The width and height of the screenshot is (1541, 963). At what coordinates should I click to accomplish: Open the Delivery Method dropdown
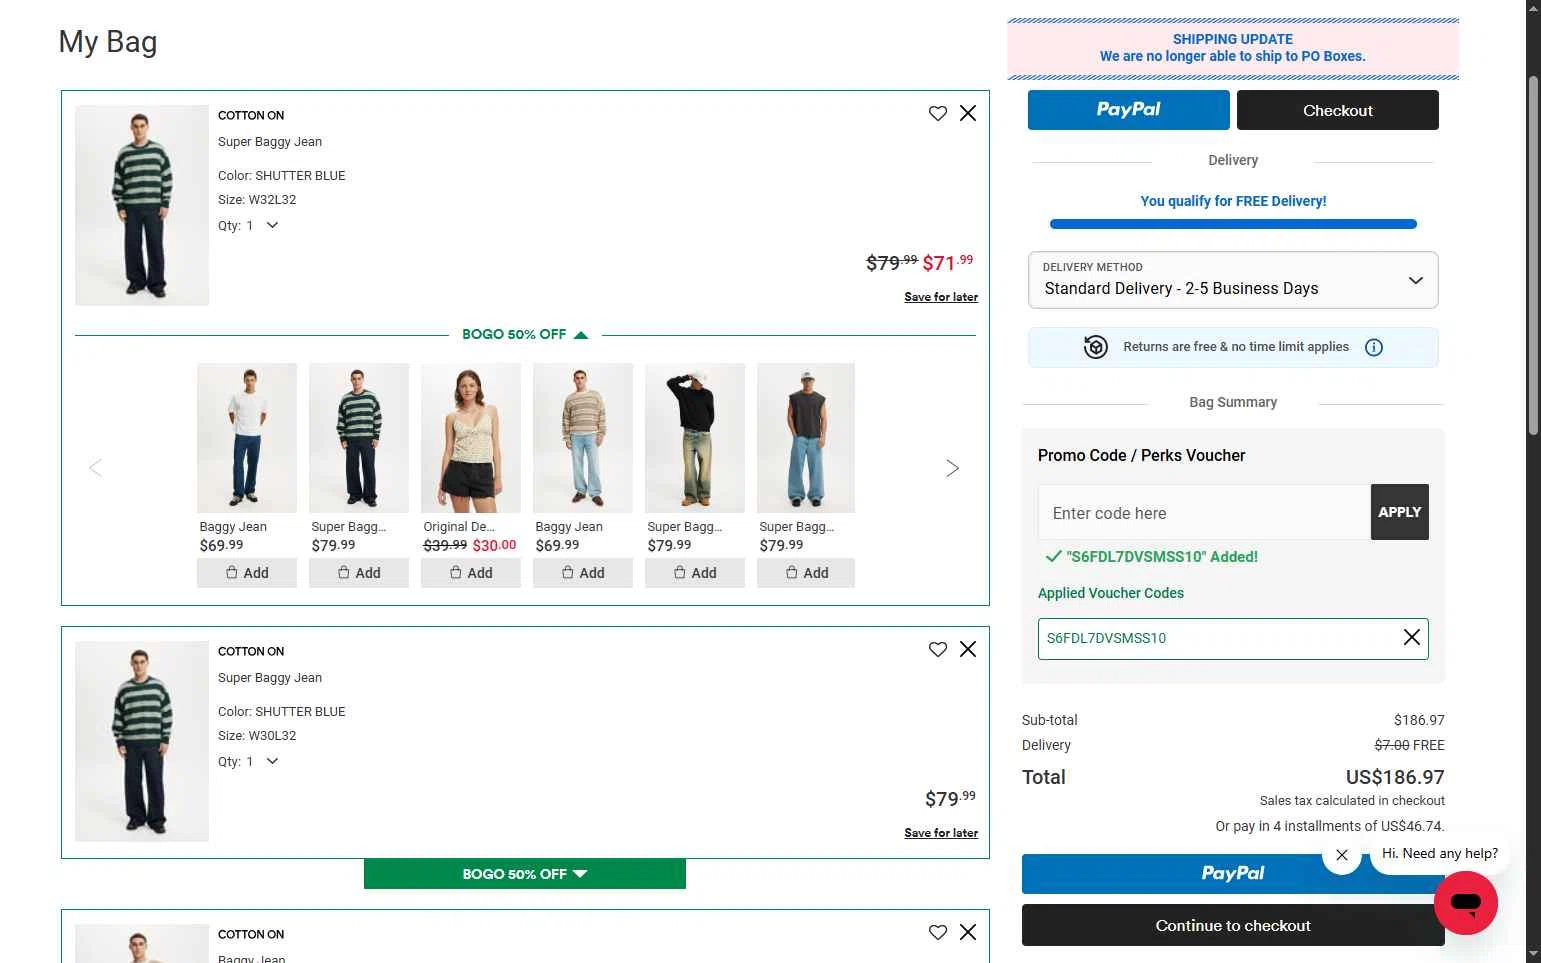click(1233, 280)
